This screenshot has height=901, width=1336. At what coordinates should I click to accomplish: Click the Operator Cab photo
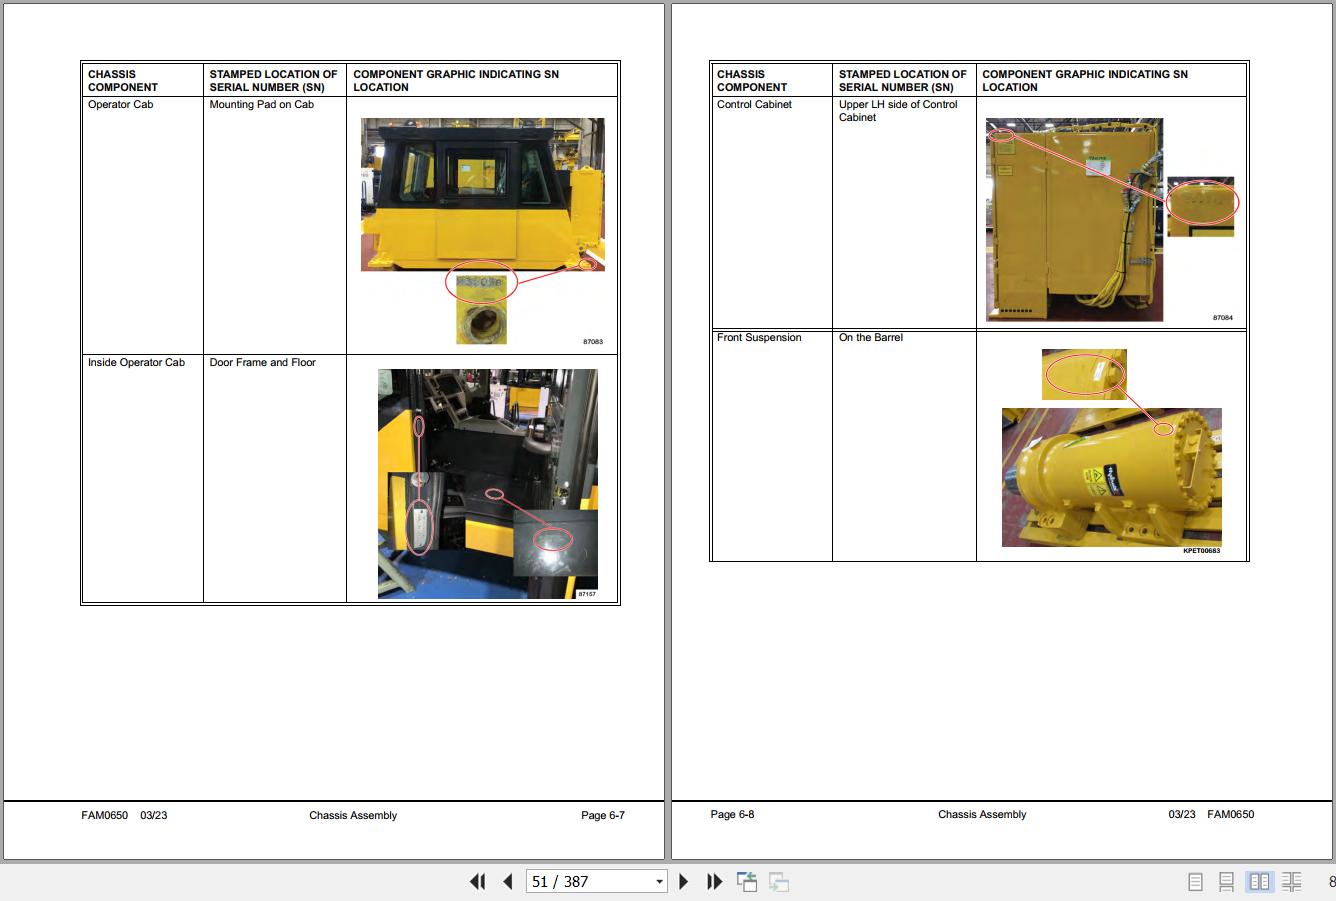482,195
